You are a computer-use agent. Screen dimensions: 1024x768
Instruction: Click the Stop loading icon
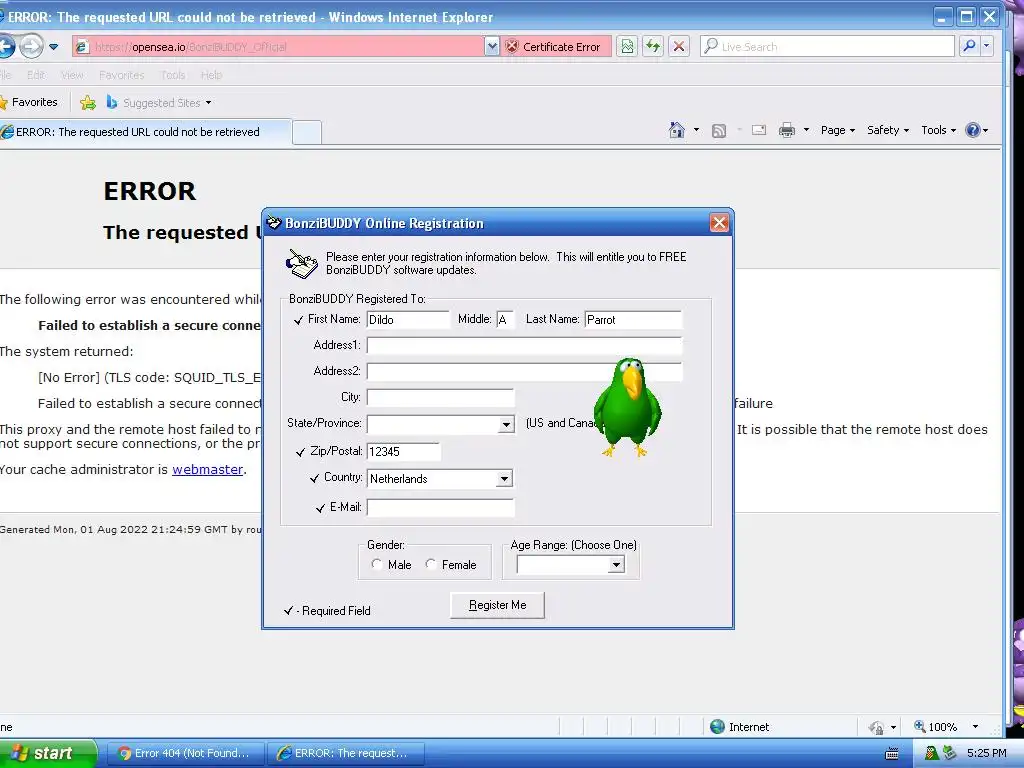pyautogui.click(x=679, y=46)
